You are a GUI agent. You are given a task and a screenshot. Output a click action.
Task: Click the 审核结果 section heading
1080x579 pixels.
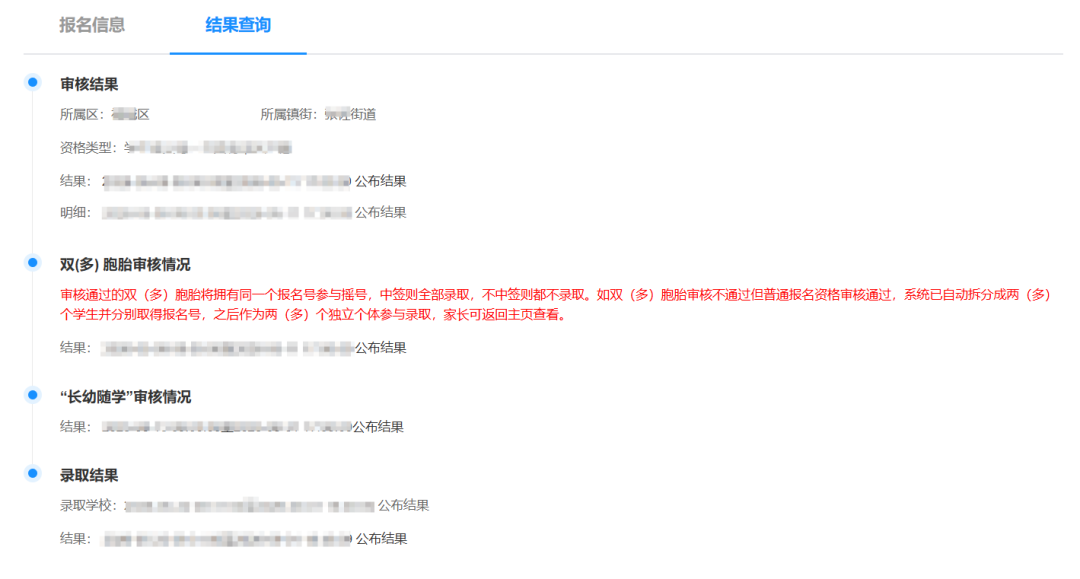pyautogui.click(x=89, y=85)
